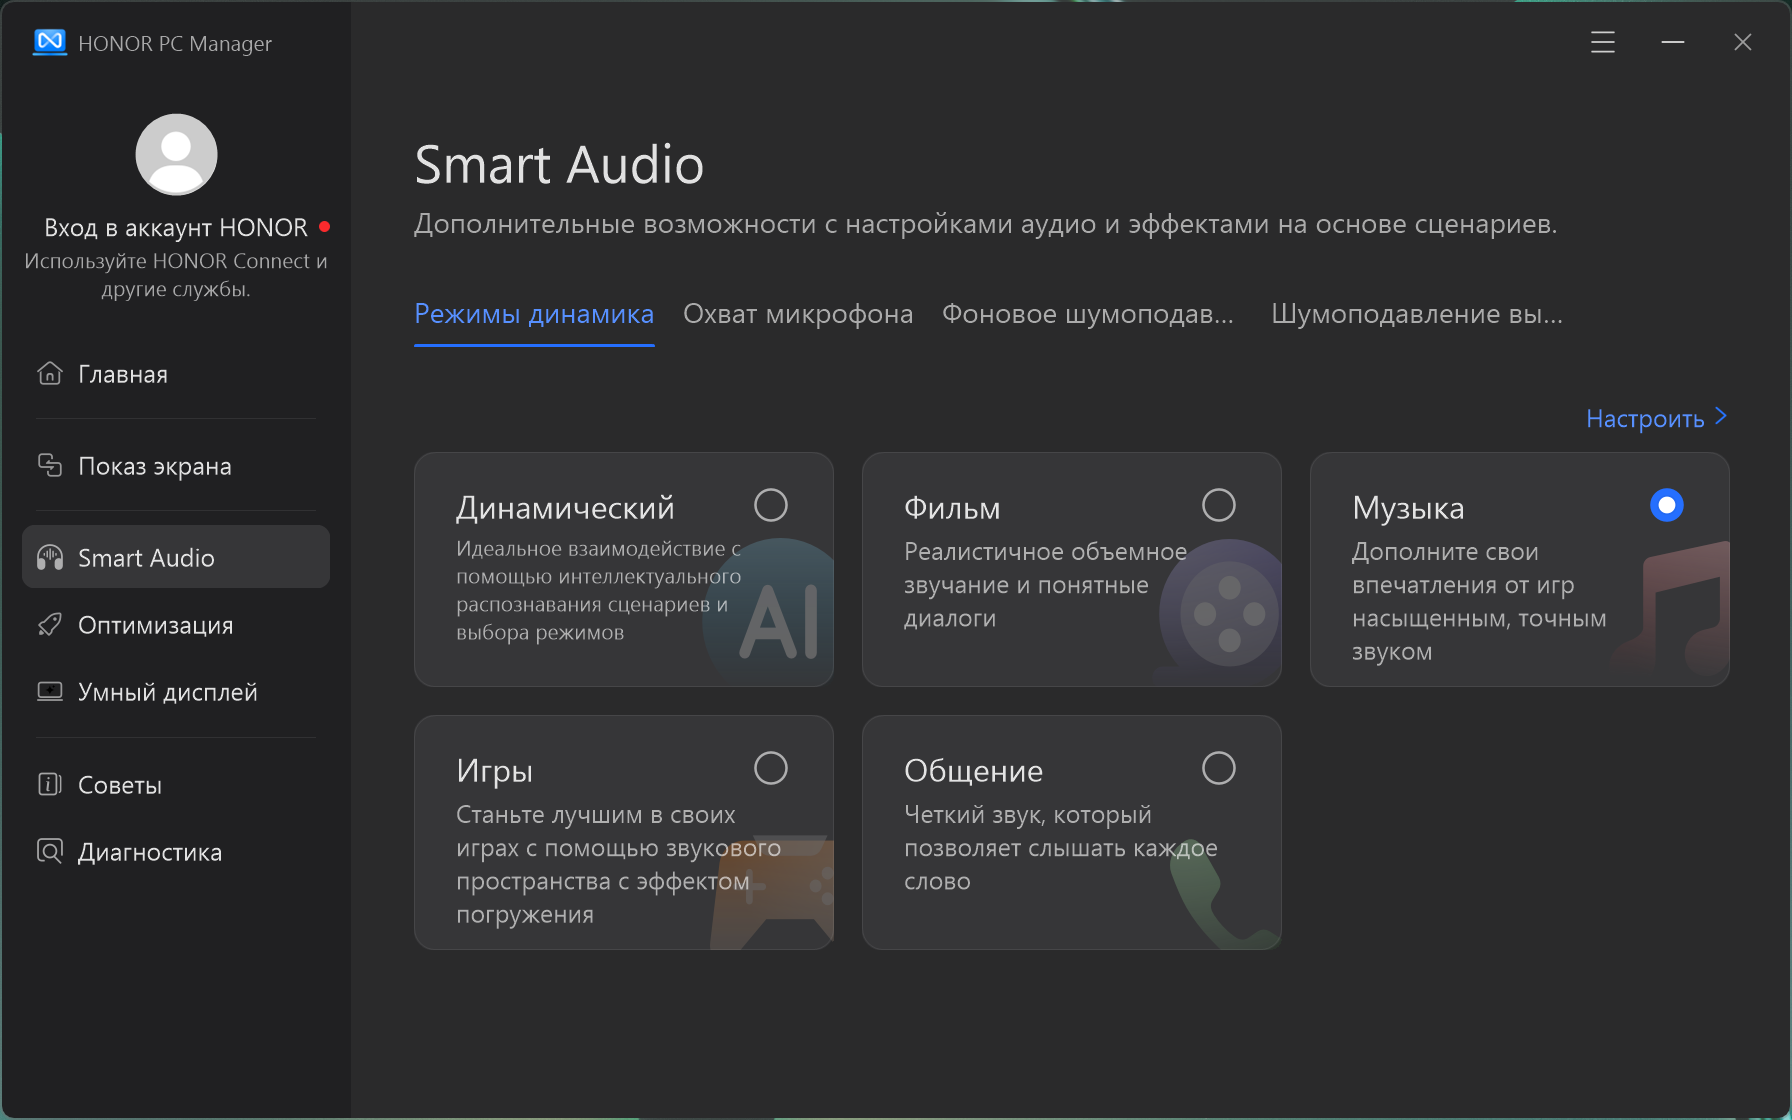Click the HONOR PC Manager logo icon
Image resolution: width=1792 pixels, height=1120 pixels.
coord(50,42)
